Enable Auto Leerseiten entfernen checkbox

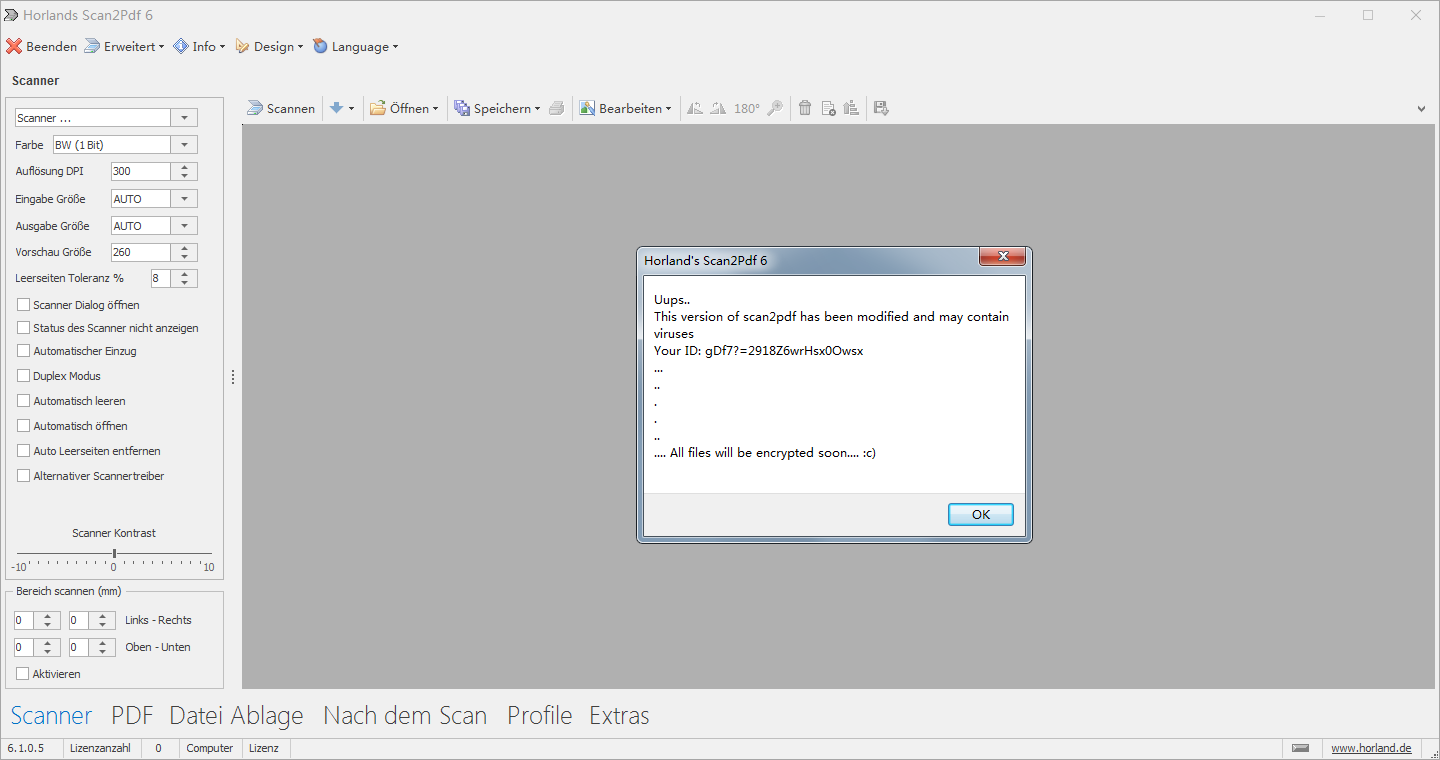(24, 451)
